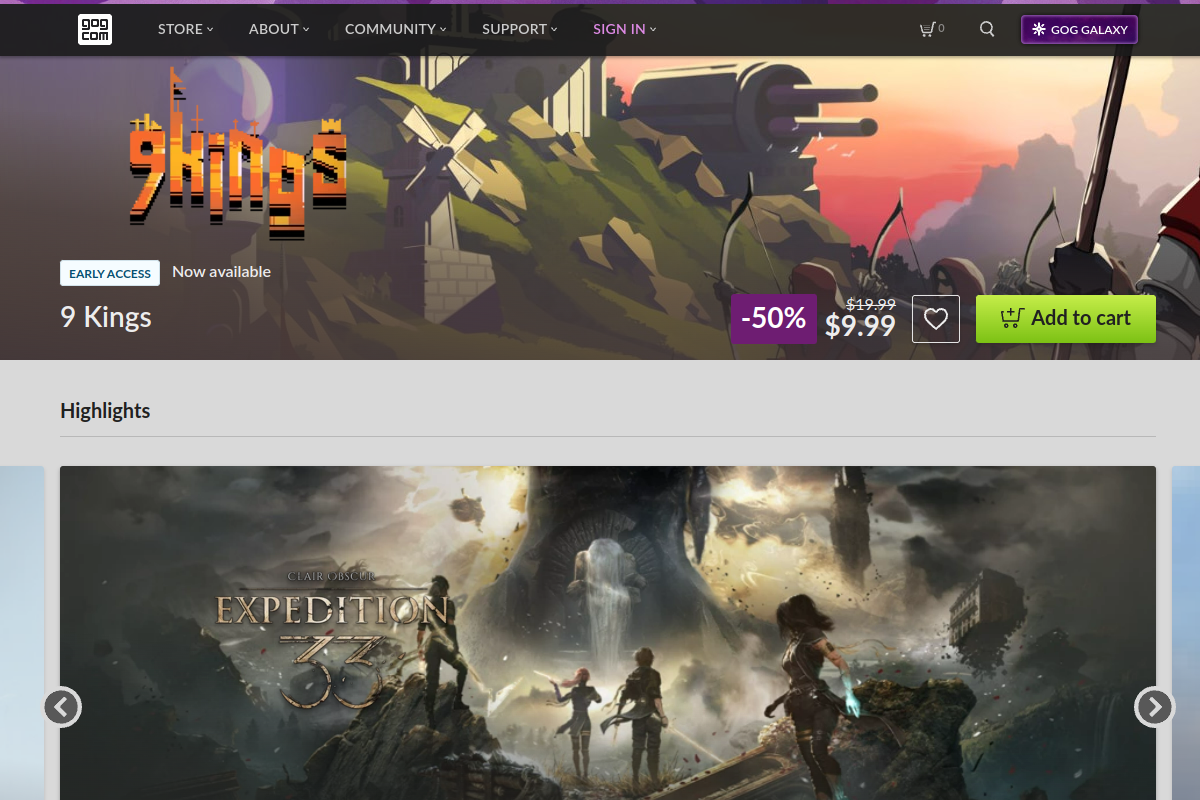This screenshot has height=800, width=1200.
Task: Click the next carousel arrow
Action: 1152,707
